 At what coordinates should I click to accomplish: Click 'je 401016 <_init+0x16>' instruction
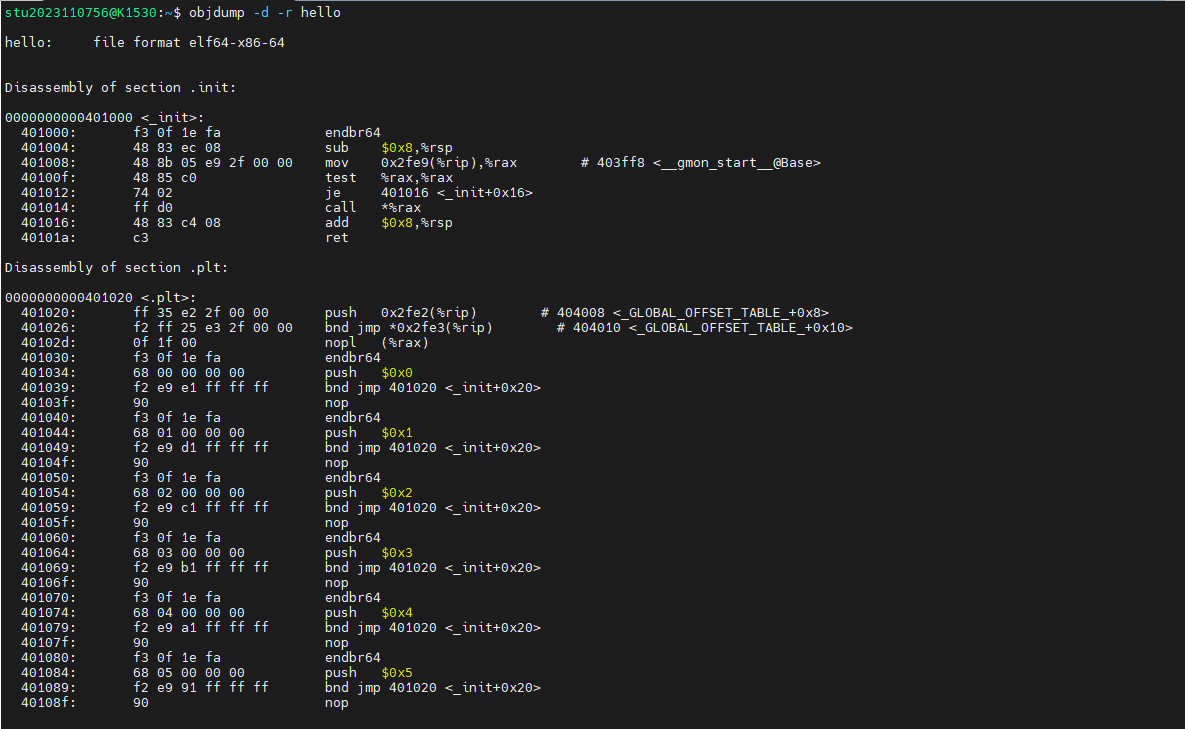[429, 193]
